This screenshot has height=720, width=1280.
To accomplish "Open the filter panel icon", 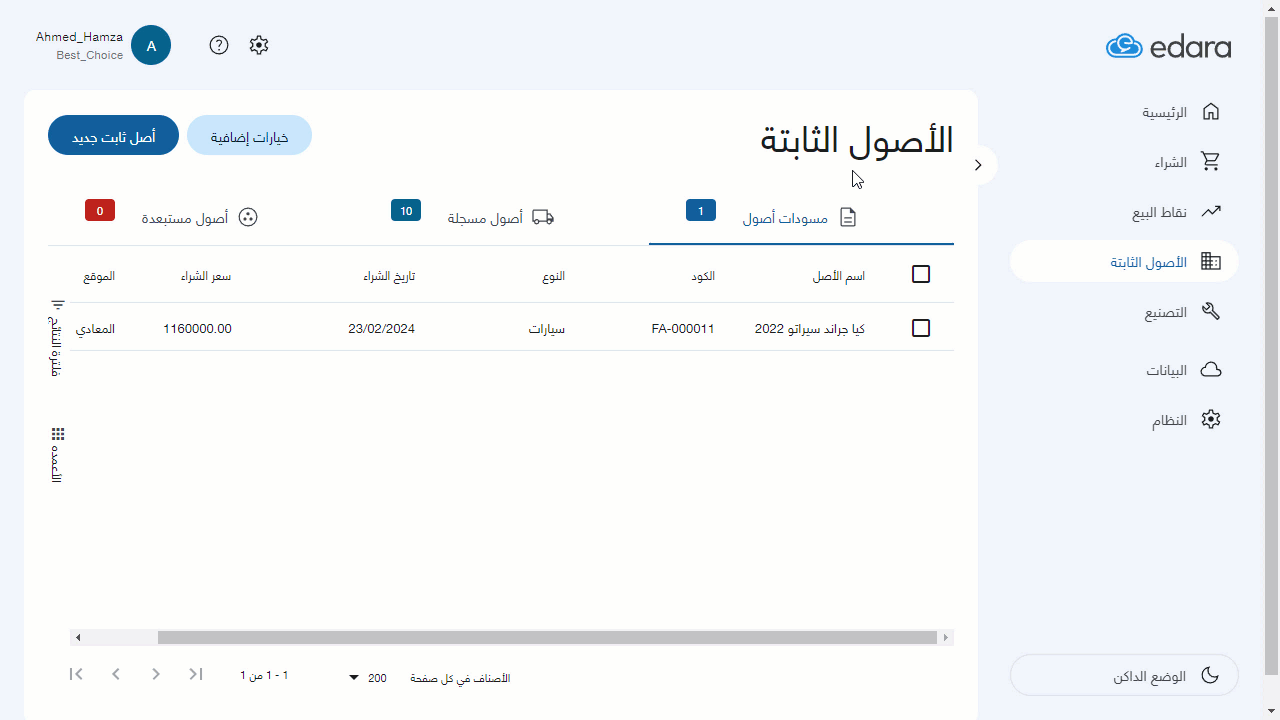I will pyautogui.click(x=58, y=305).
